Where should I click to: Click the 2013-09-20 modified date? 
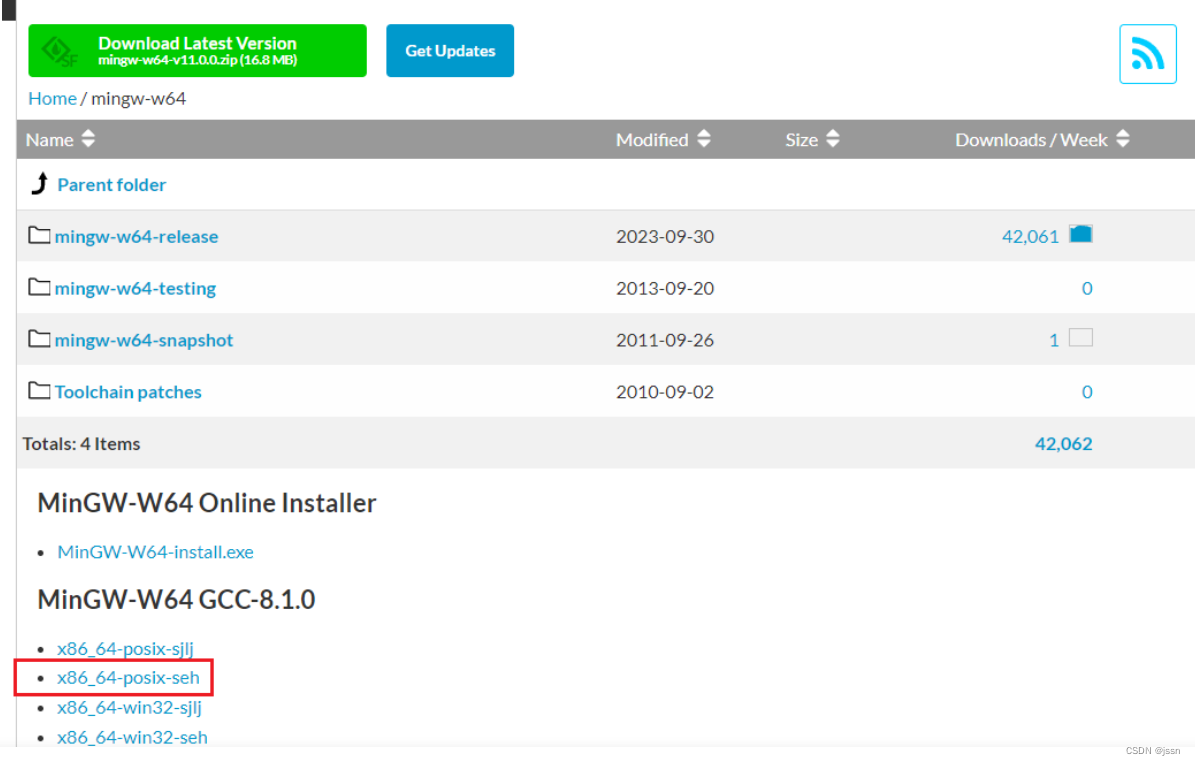pyautogui.click(x=665, y=288)
